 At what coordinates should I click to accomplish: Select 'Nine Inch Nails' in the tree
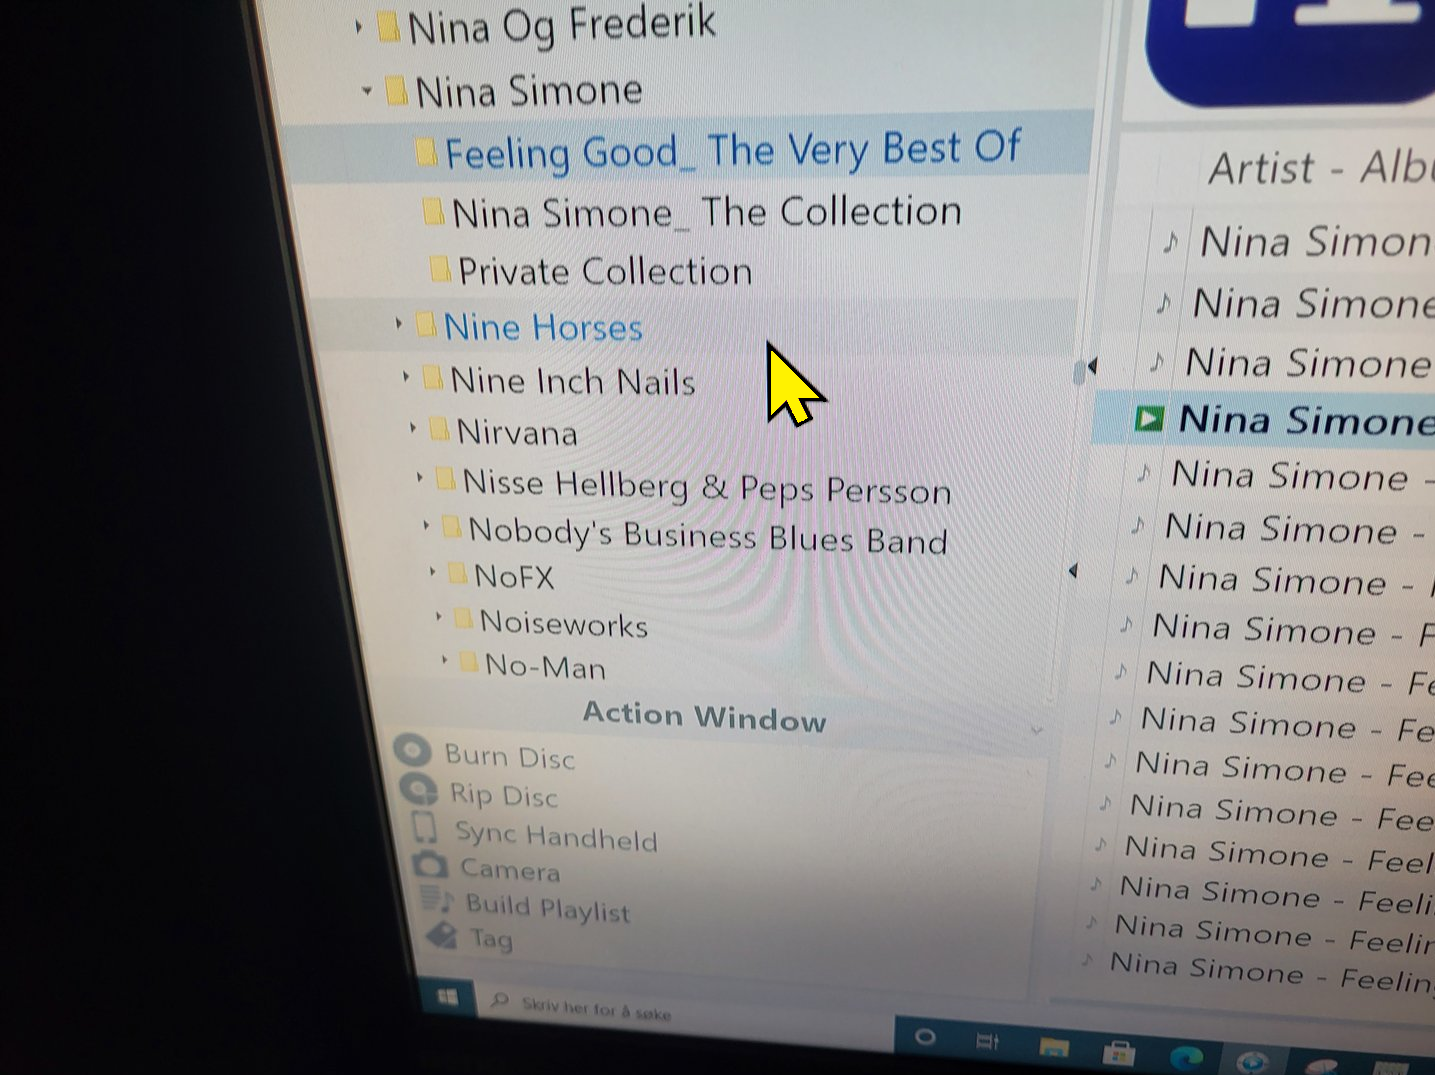[572, 380]
